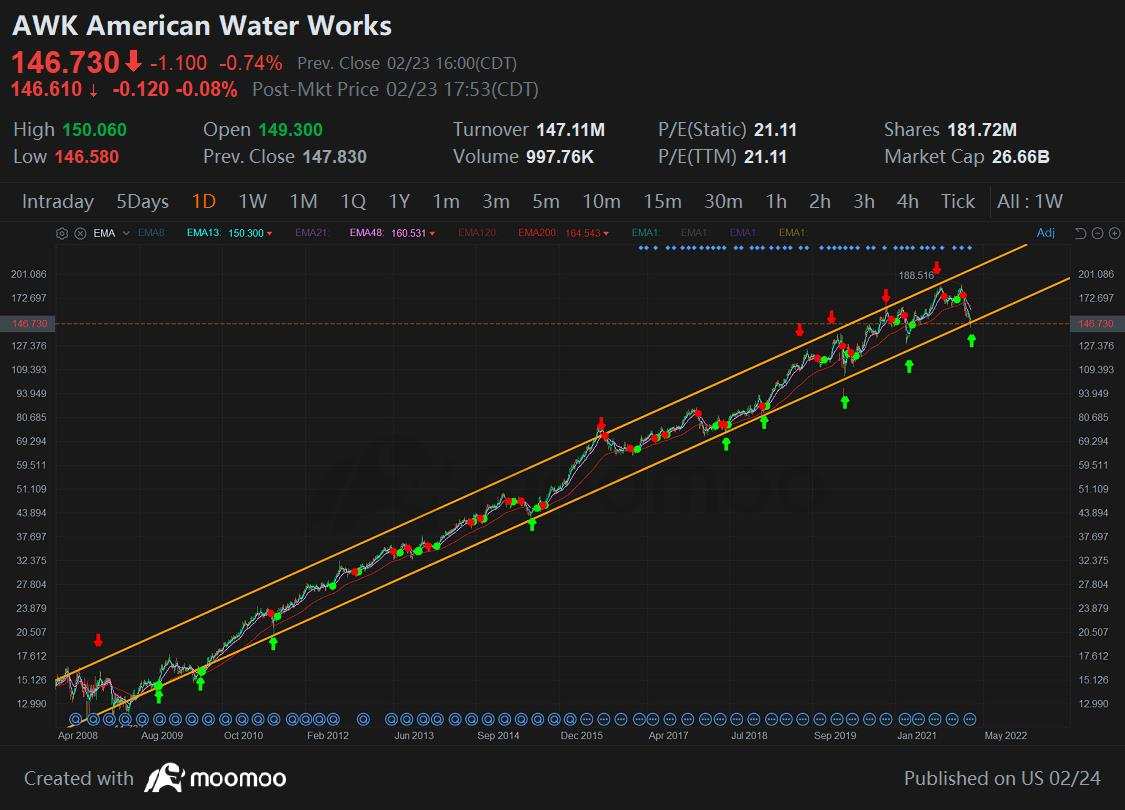
Task: Toggle the EMA200 line label
Action: pos(538,233)
